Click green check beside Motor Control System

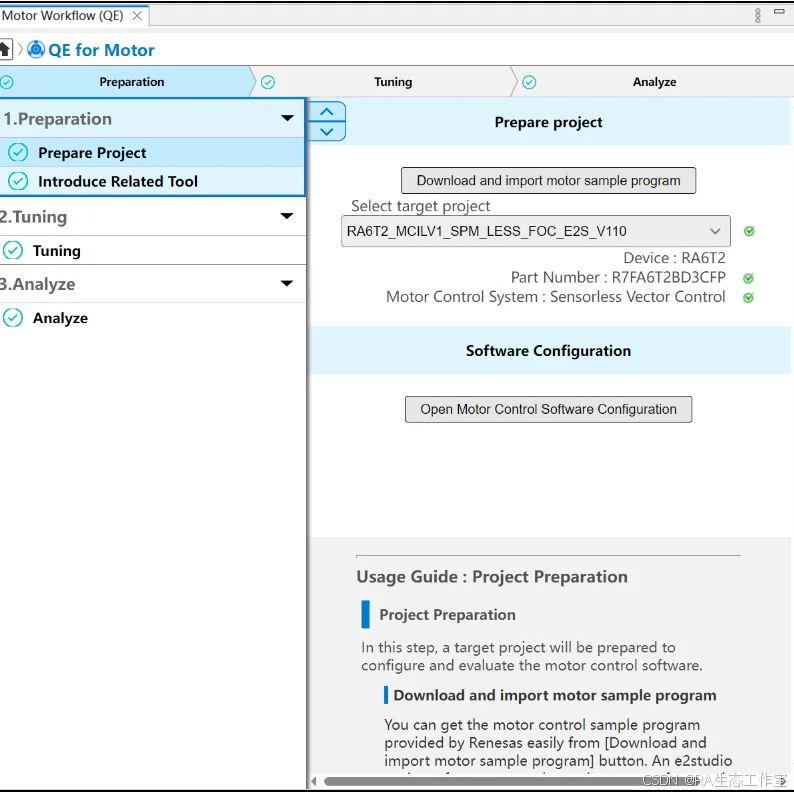coord(748,297)
